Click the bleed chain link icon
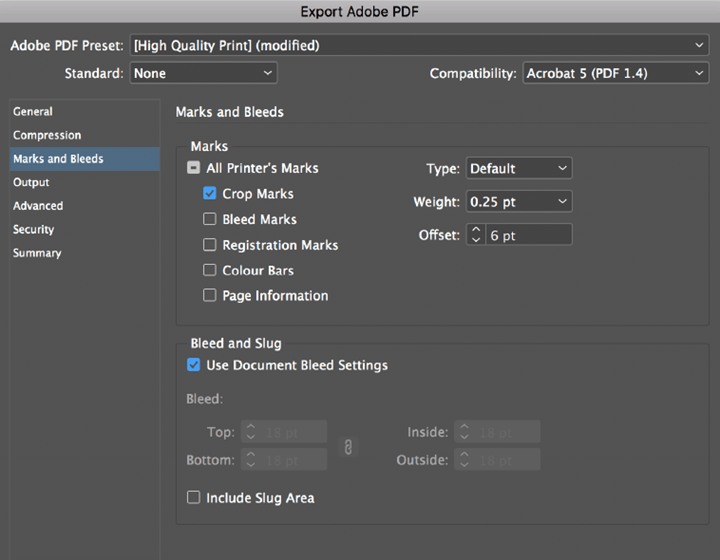This screenshot has width=720, height=560. pyautogui.click(x=348, y=447)
